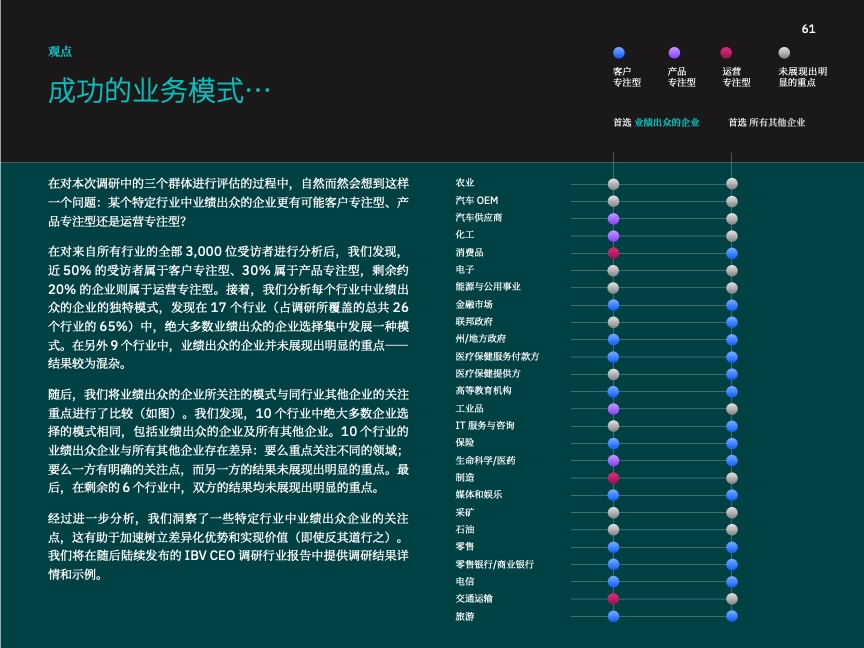Click the IT 服务与咨询 row label
The height and width of the screenshot is (648, 864).
click(x=485, y=425)
